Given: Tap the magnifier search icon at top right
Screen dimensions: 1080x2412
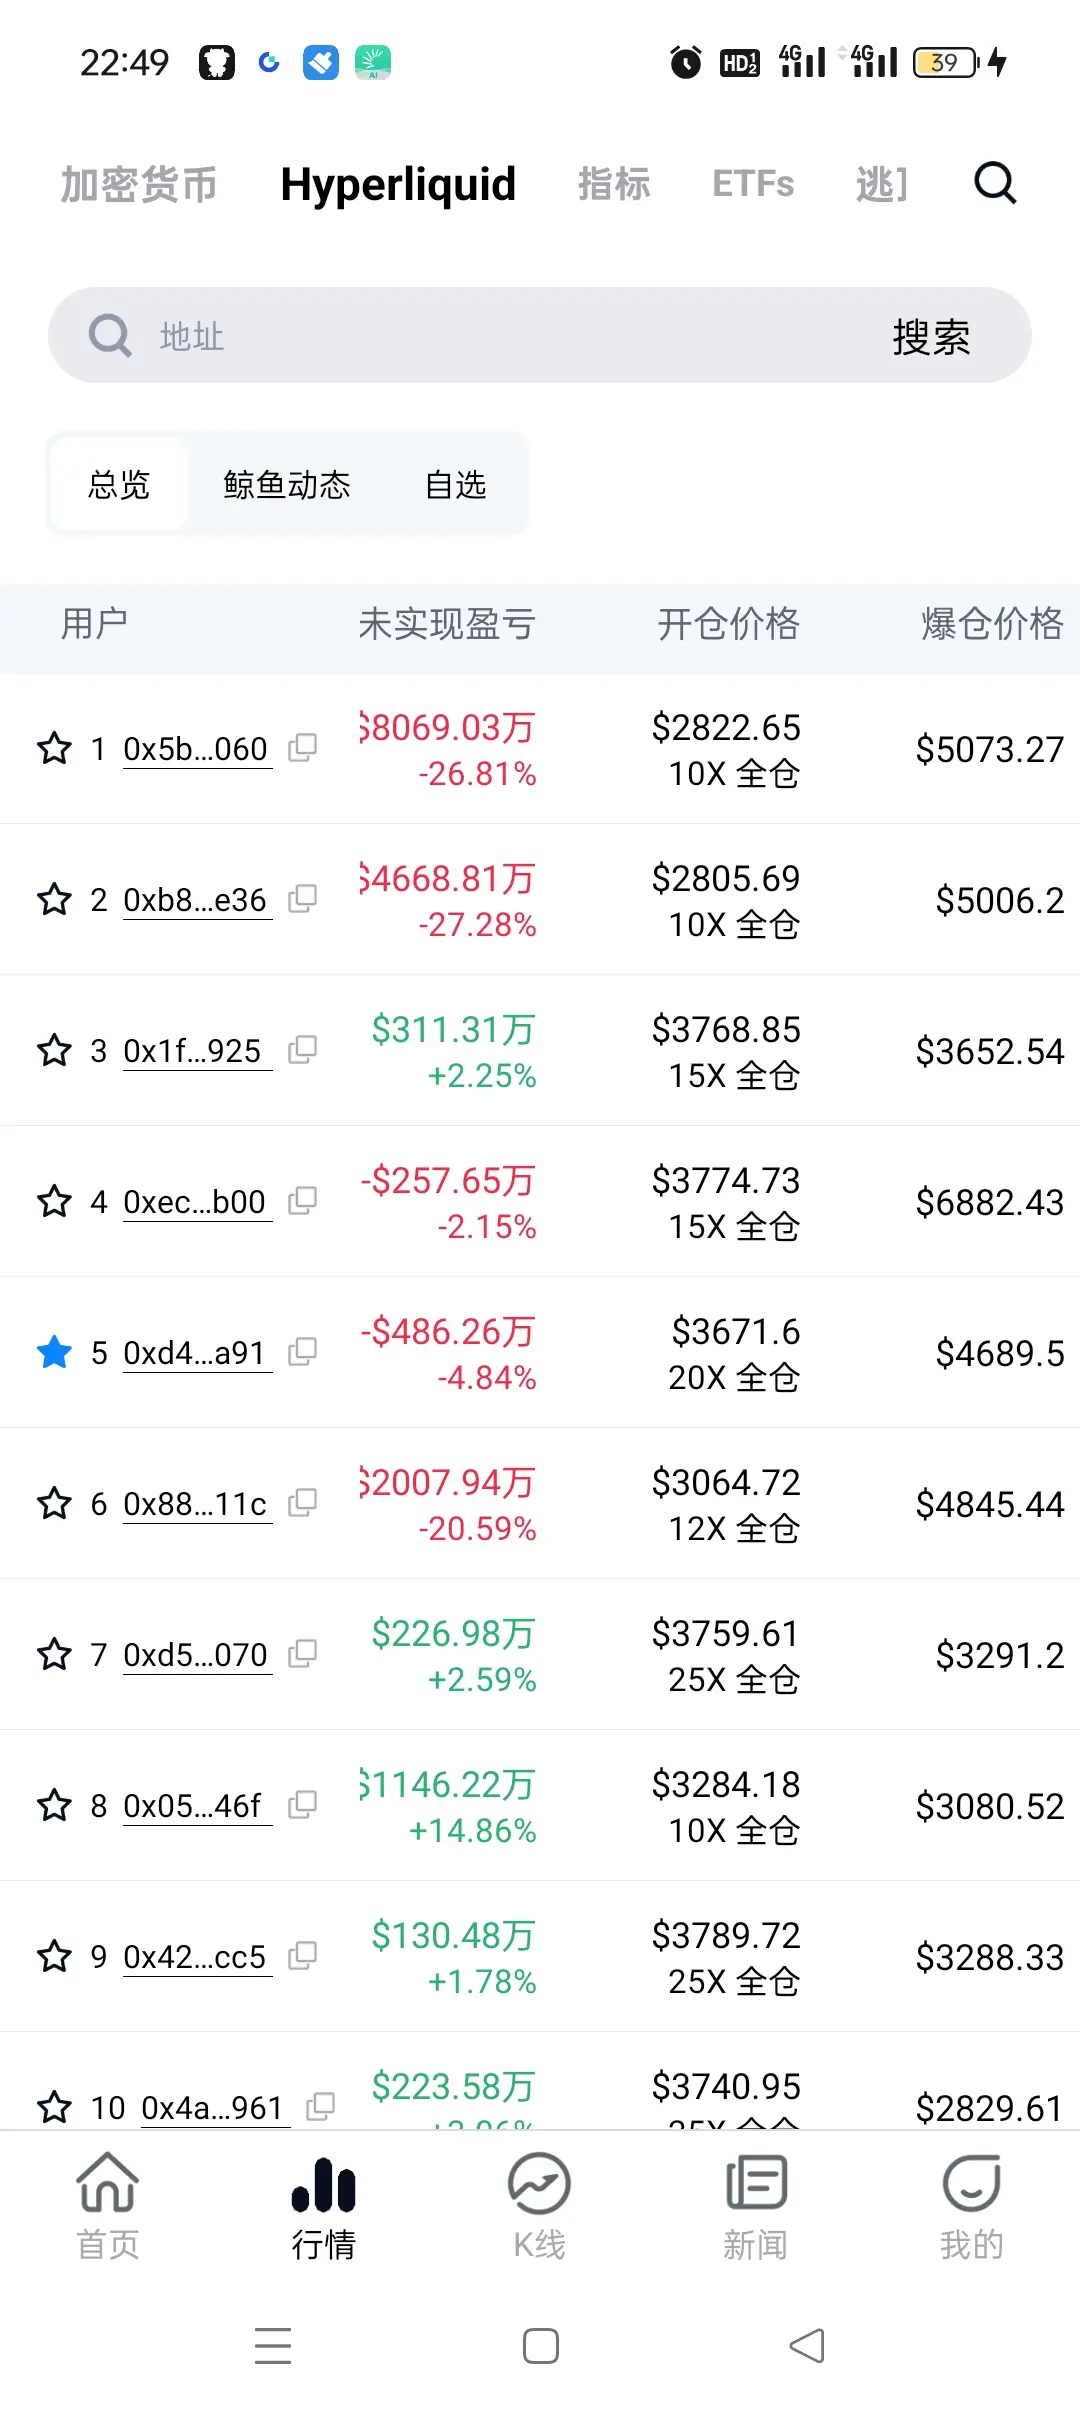Looking at the screenshot, I should 995,183.
